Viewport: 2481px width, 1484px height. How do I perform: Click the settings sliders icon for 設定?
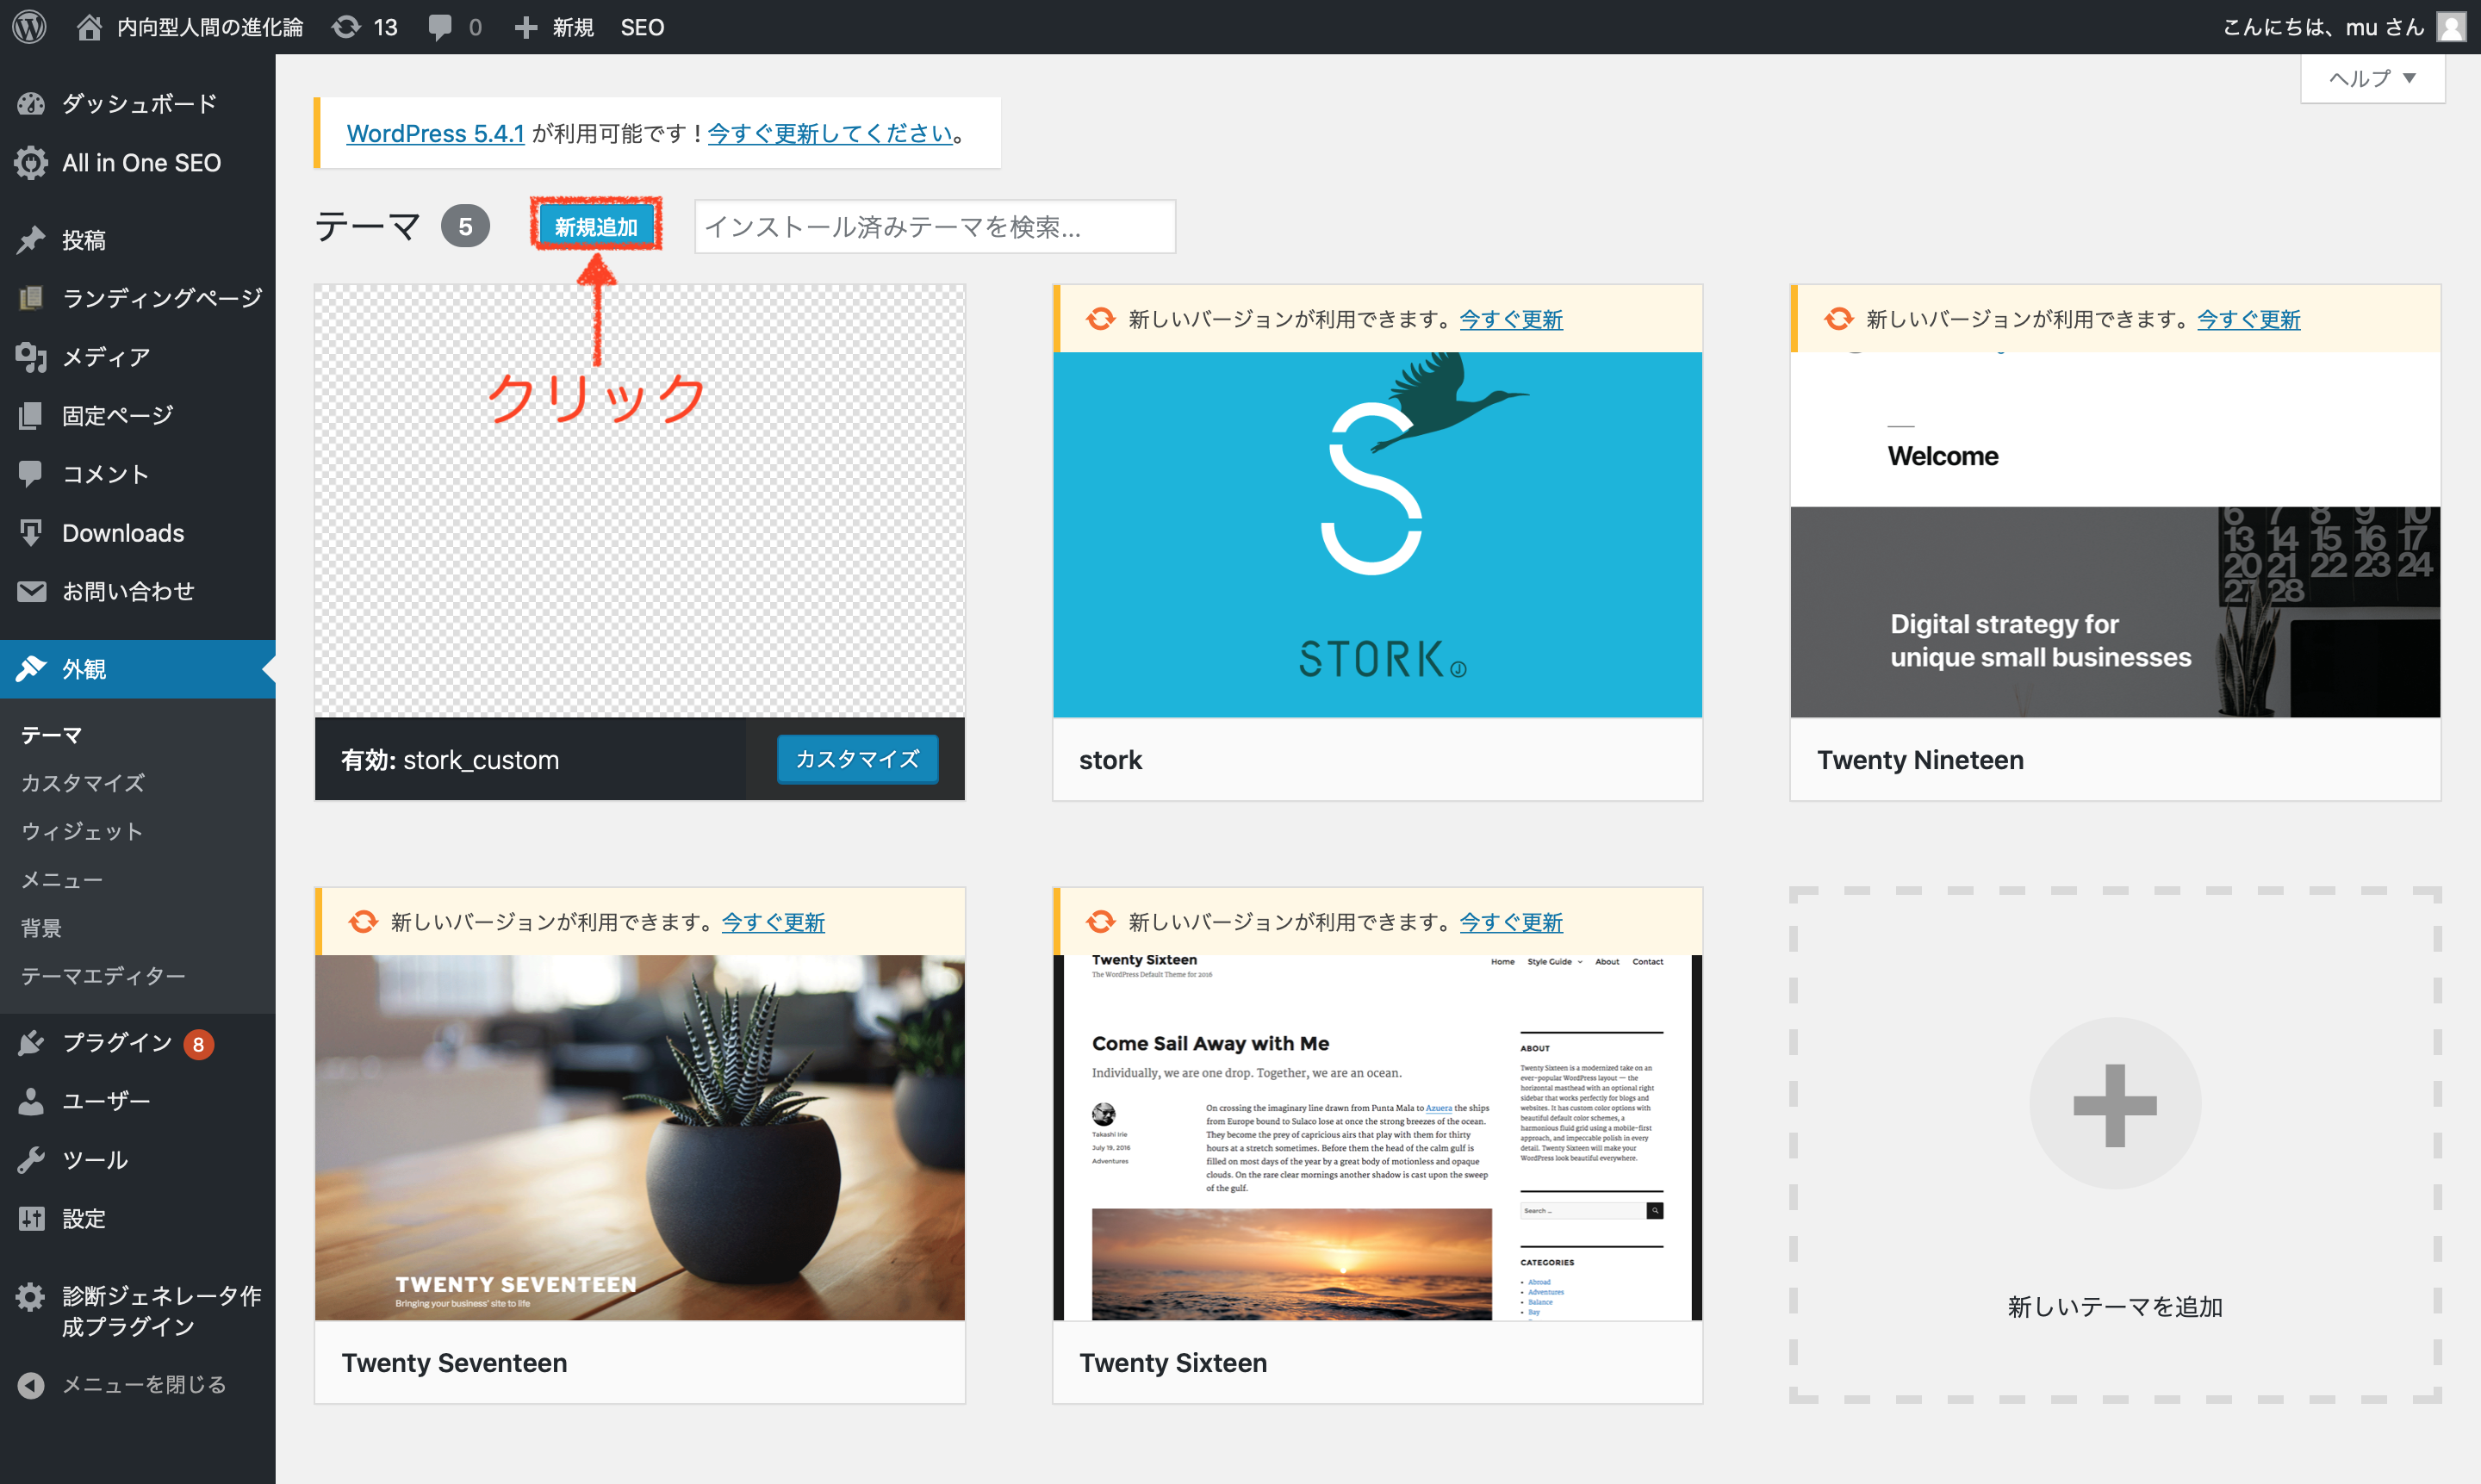31,1218
